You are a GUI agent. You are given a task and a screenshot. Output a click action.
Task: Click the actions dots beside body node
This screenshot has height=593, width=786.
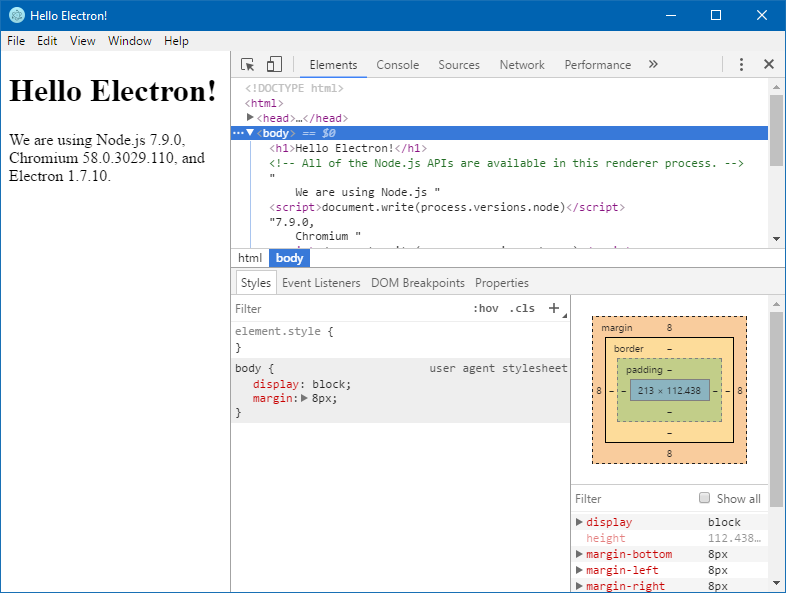click(238, 133)
